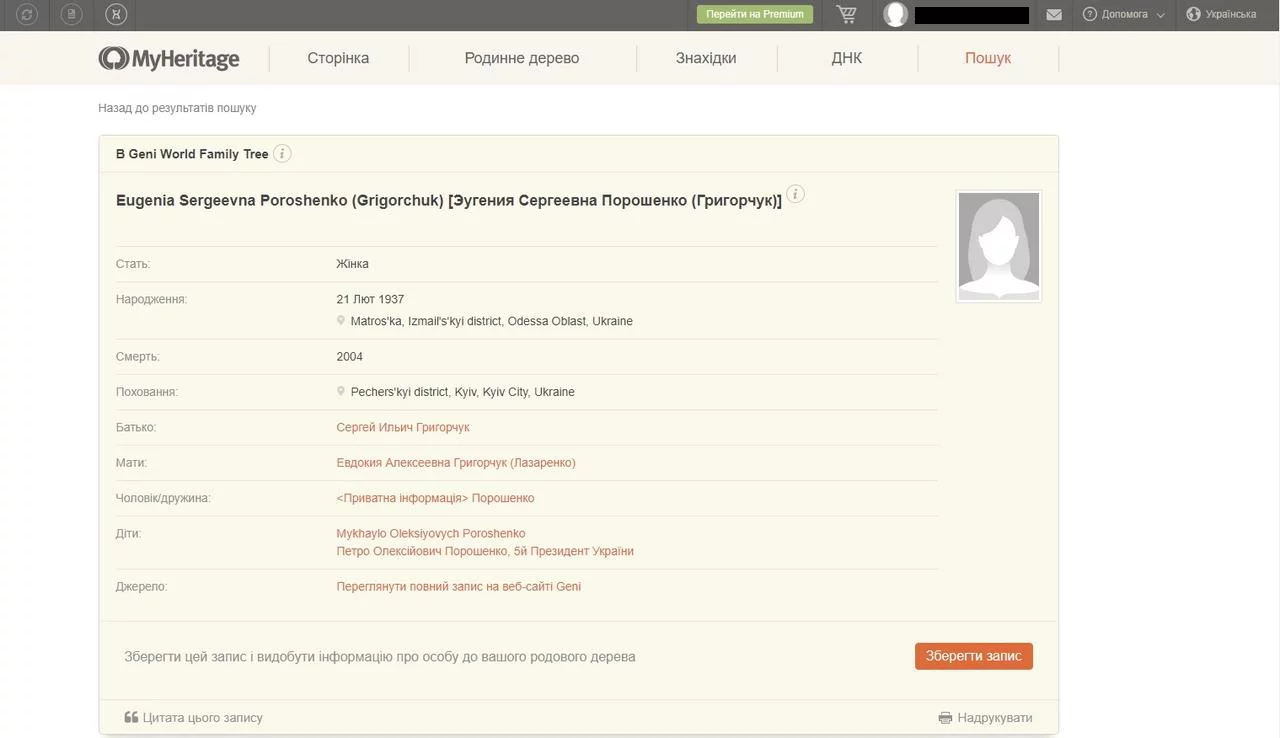Open the ДНК menu
Screen dimensions: 1280x738
tap(847, 58)
